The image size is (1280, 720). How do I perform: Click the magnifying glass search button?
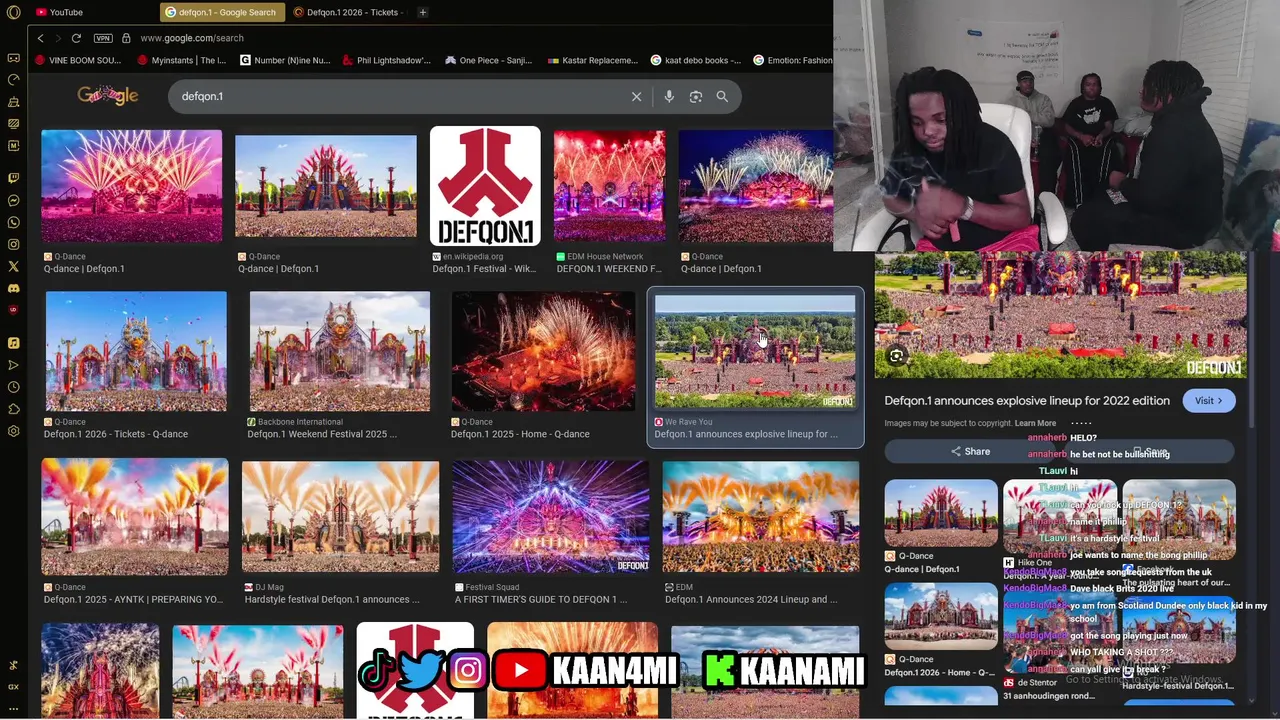click(x=722, y=96)
